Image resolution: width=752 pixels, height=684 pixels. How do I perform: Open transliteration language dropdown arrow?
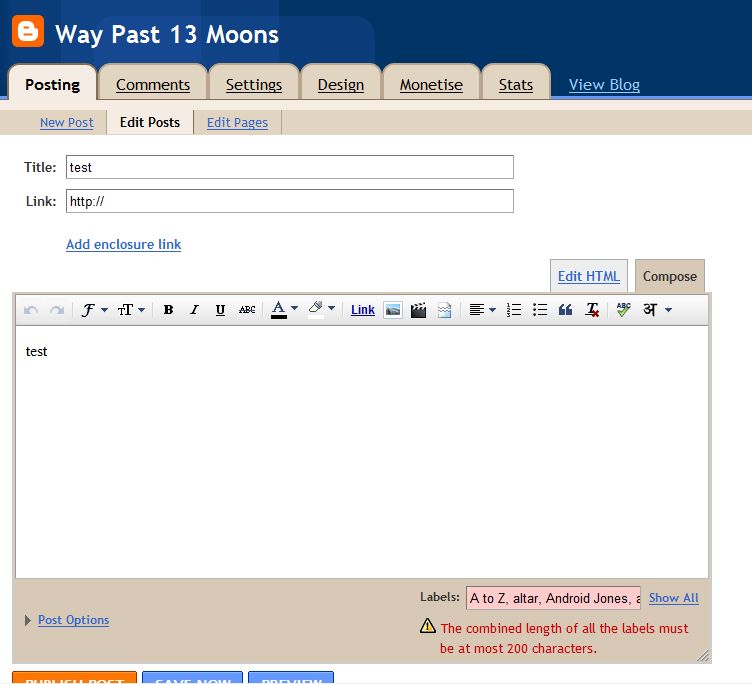[669, 310]
